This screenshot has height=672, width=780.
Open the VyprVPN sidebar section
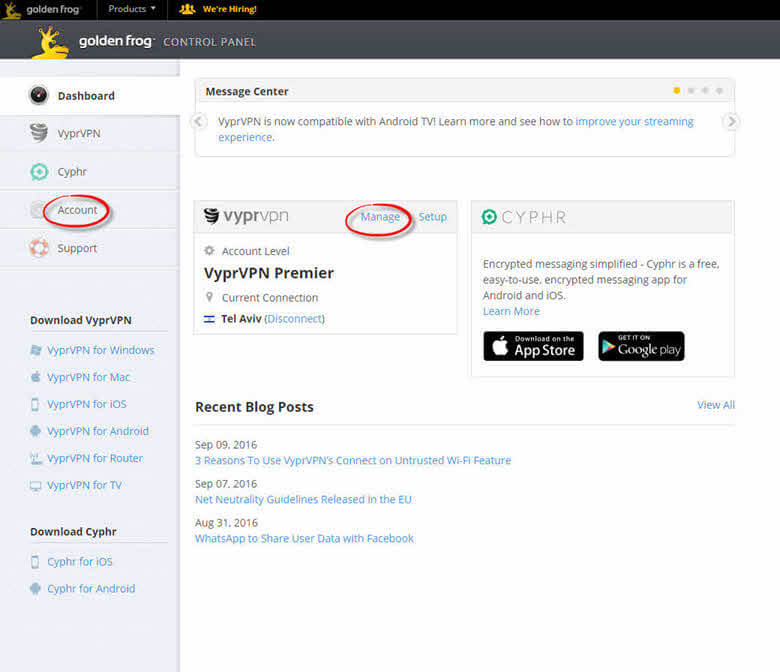90,133
